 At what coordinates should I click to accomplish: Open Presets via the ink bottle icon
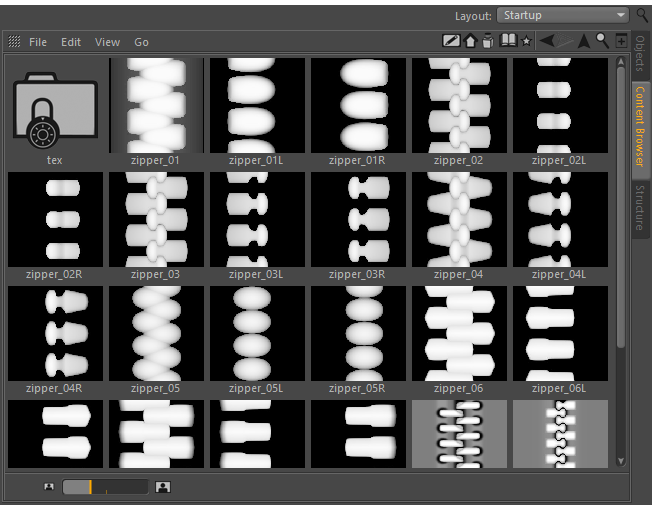point(488,41)
